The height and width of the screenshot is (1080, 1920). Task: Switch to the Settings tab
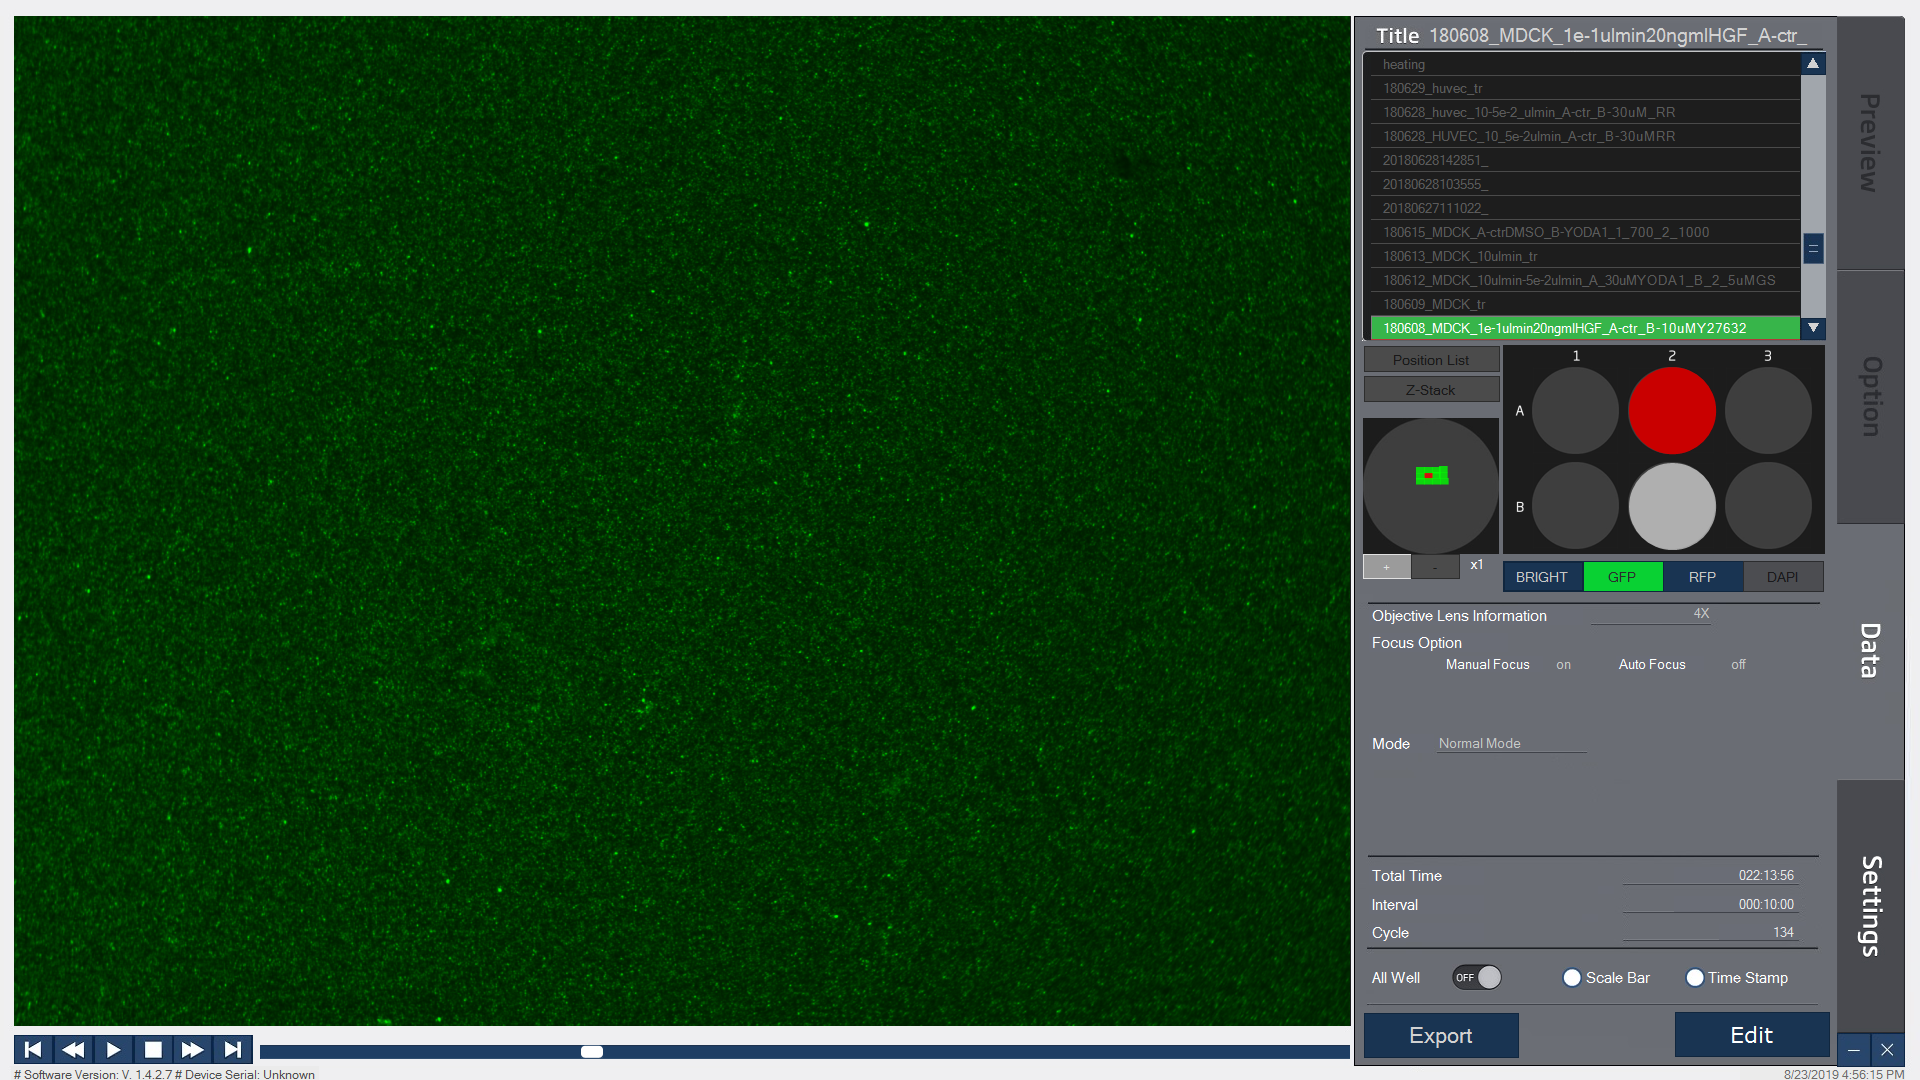click(1870, 905)
